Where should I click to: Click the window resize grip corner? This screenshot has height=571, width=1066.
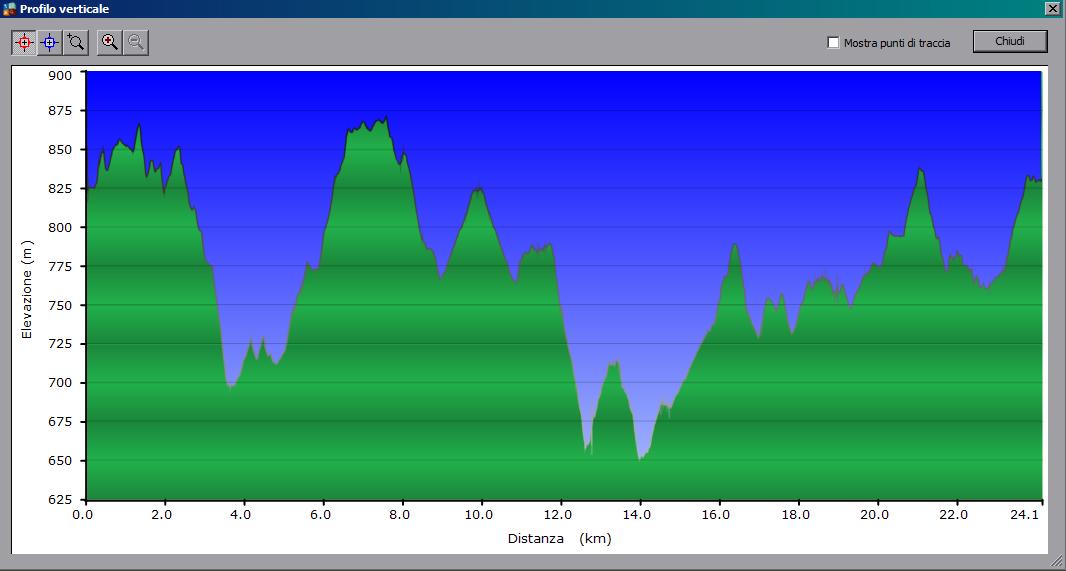click(1055, 560)
